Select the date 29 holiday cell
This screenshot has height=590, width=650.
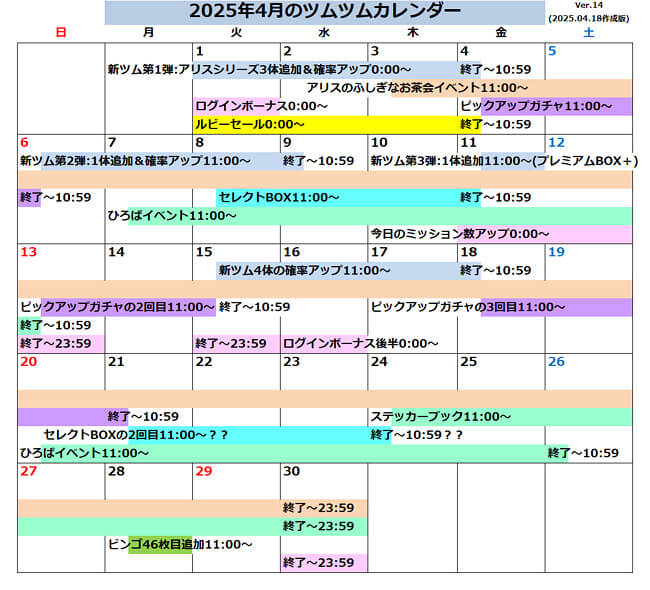(204, 471)
